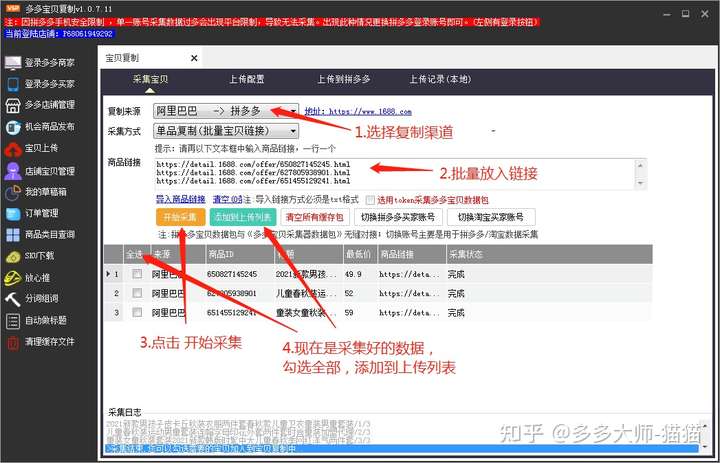720x463 pixels.
Task: Click the 分词组词 hammer icon
Action: [13, 299]
